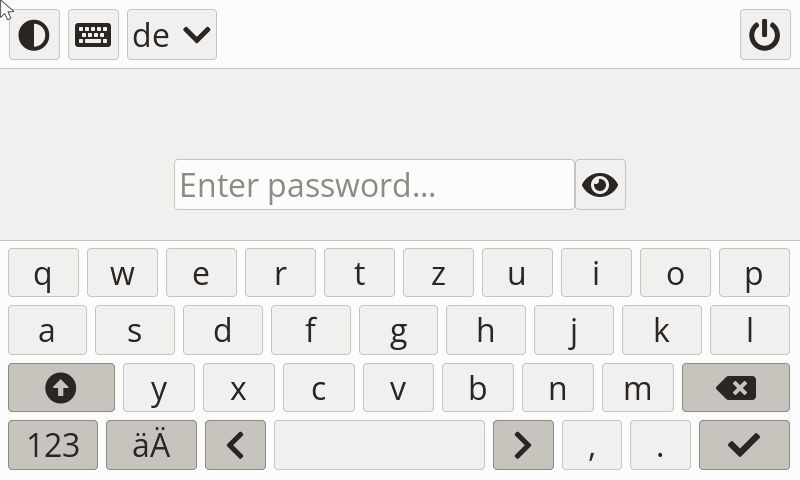Show password with the eye icon
Viewport: 800px width, 480px height.
click(x=600, y=185)
